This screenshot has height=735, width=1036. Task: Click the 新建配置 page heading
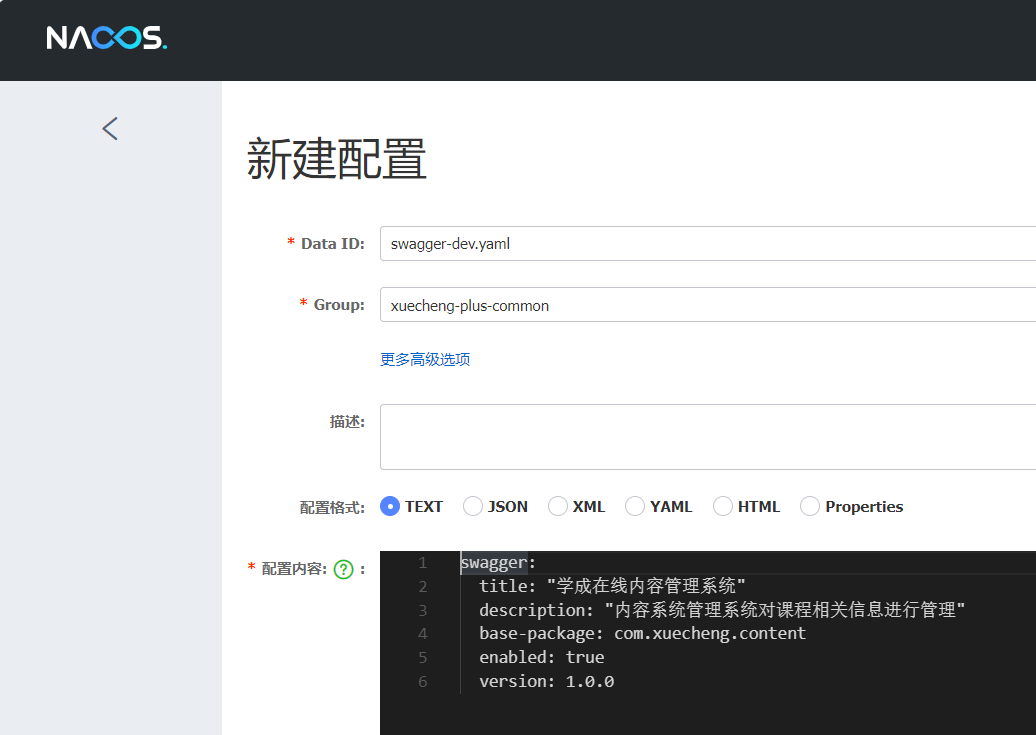pyautogui.click(x=336, y=159)
